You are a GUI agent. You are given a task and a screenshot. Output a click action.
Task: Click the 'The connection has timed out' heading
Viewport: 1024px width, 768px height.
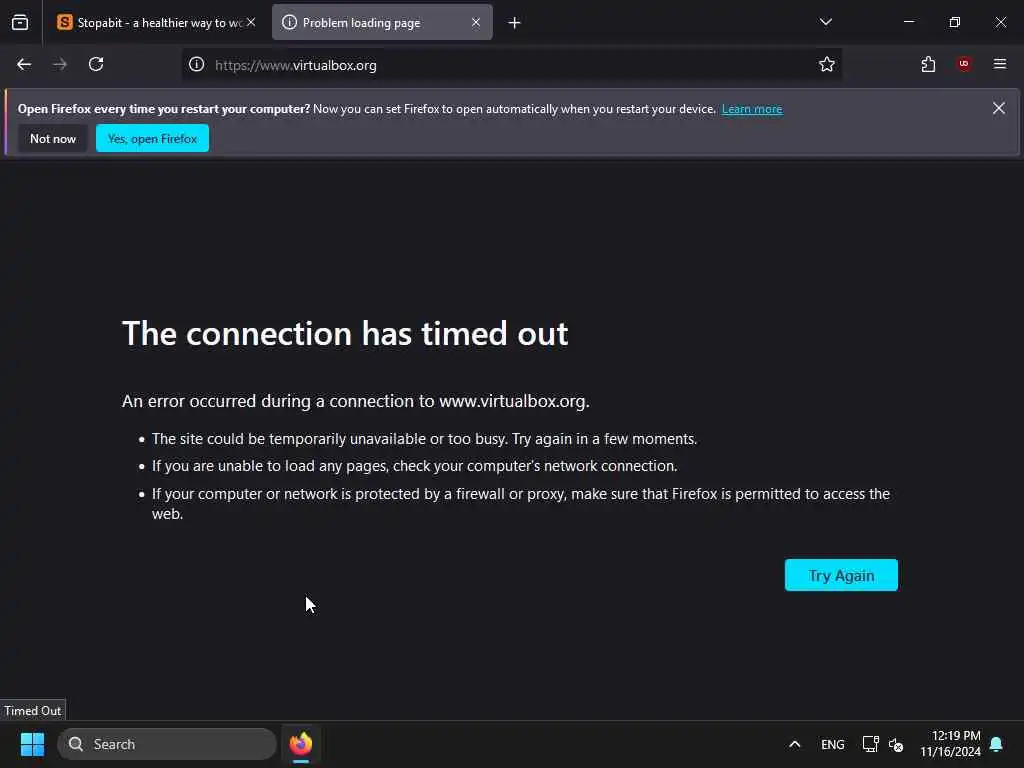[x=345, y=334]
